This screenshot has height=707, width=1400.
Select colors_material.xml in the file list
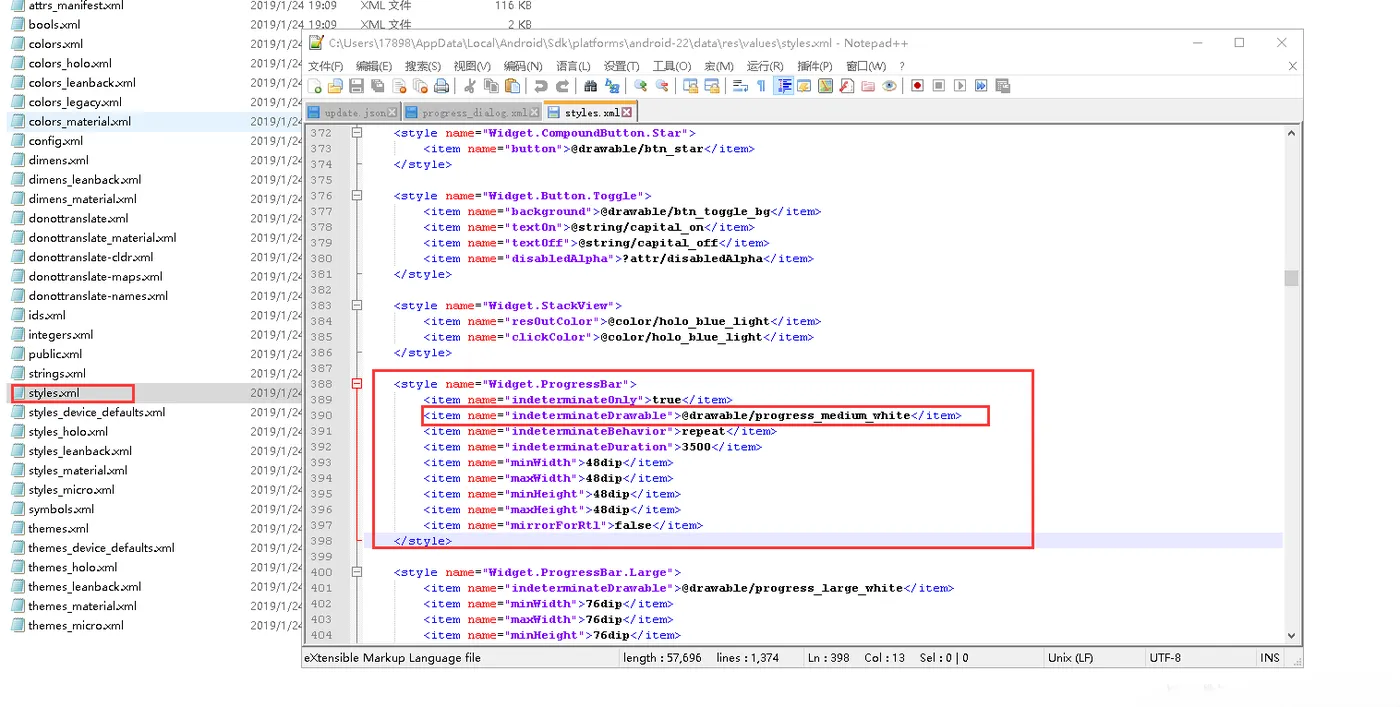click(79, 122)
